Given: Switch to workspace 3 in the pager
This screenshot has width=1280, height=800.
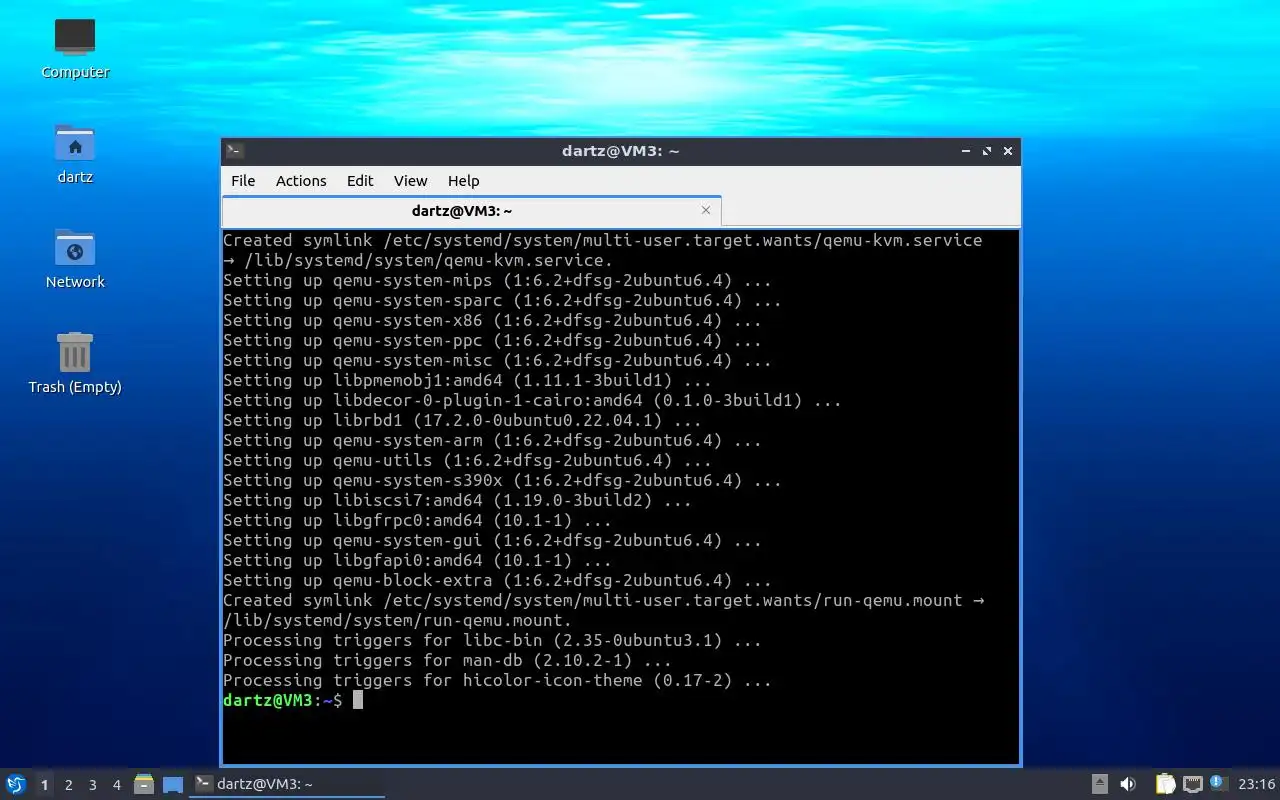Looking at the screenshot, I should point(92,785).
